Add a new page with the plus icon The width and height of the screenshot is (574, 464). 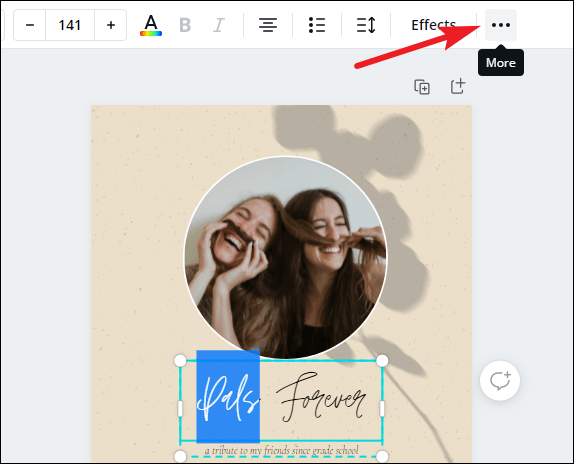click(458, 87)
